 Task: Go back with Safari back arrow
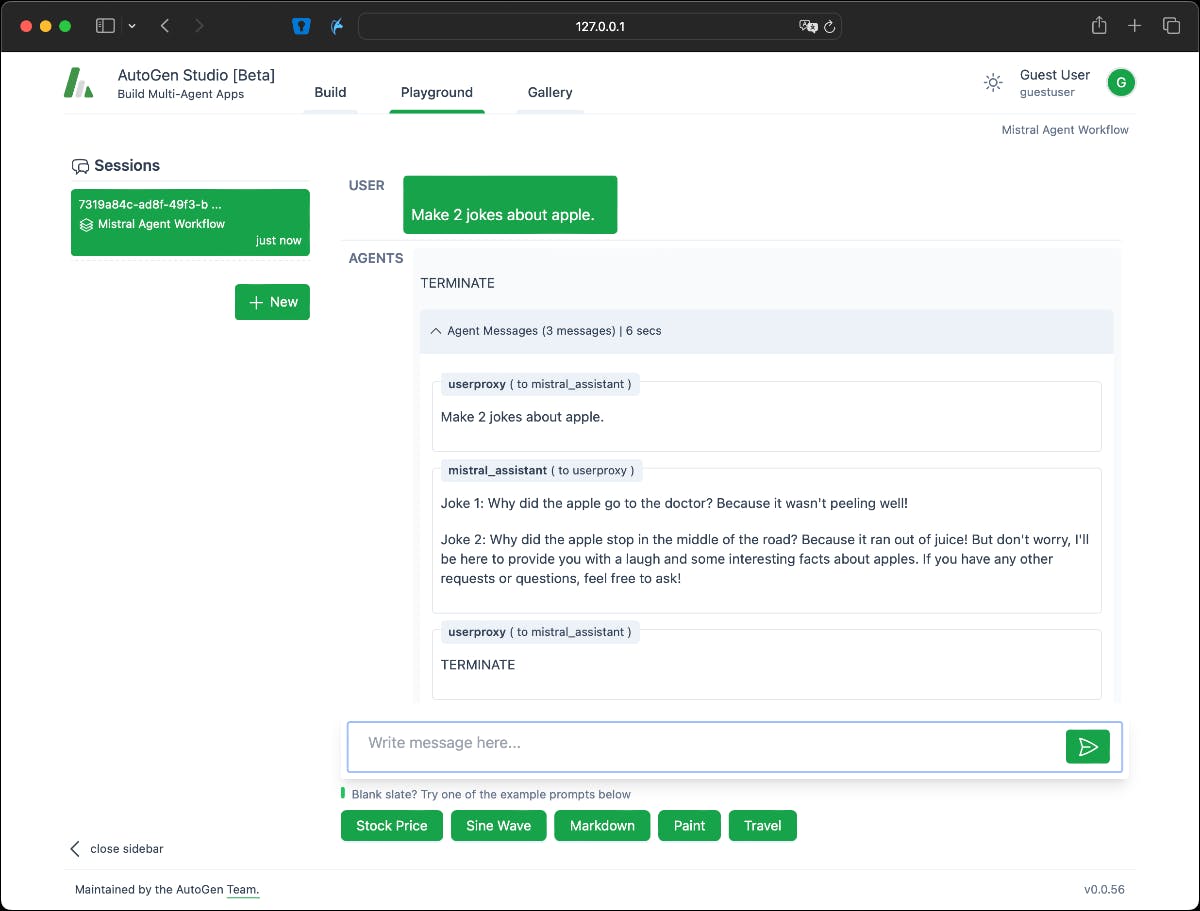(x=165, y=26)
